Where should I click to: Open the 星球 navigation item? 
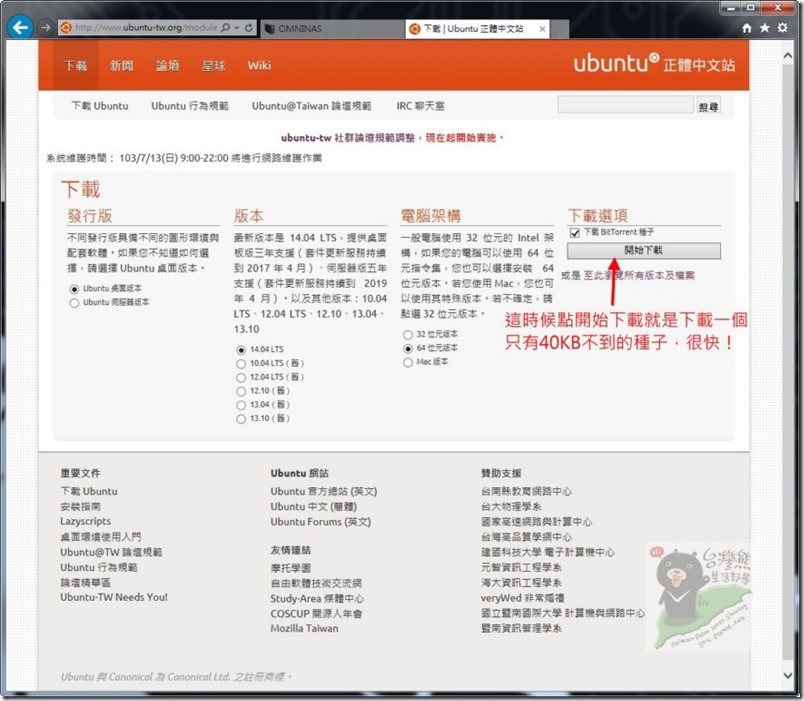pos(213,66)
